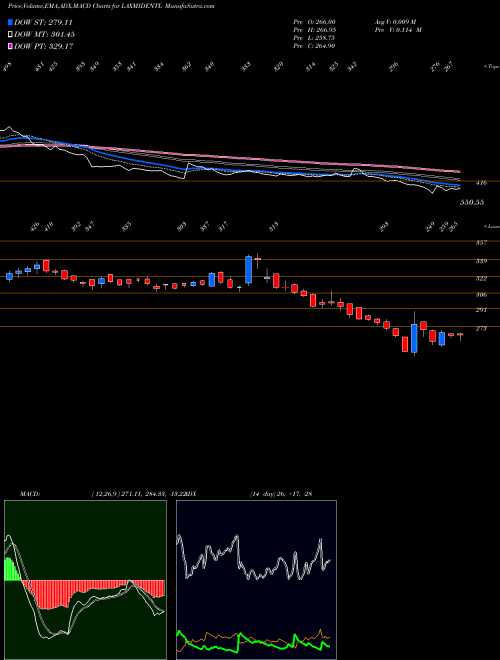
Task: Click the last red candle on the right
Action: (x=460, y=334)
